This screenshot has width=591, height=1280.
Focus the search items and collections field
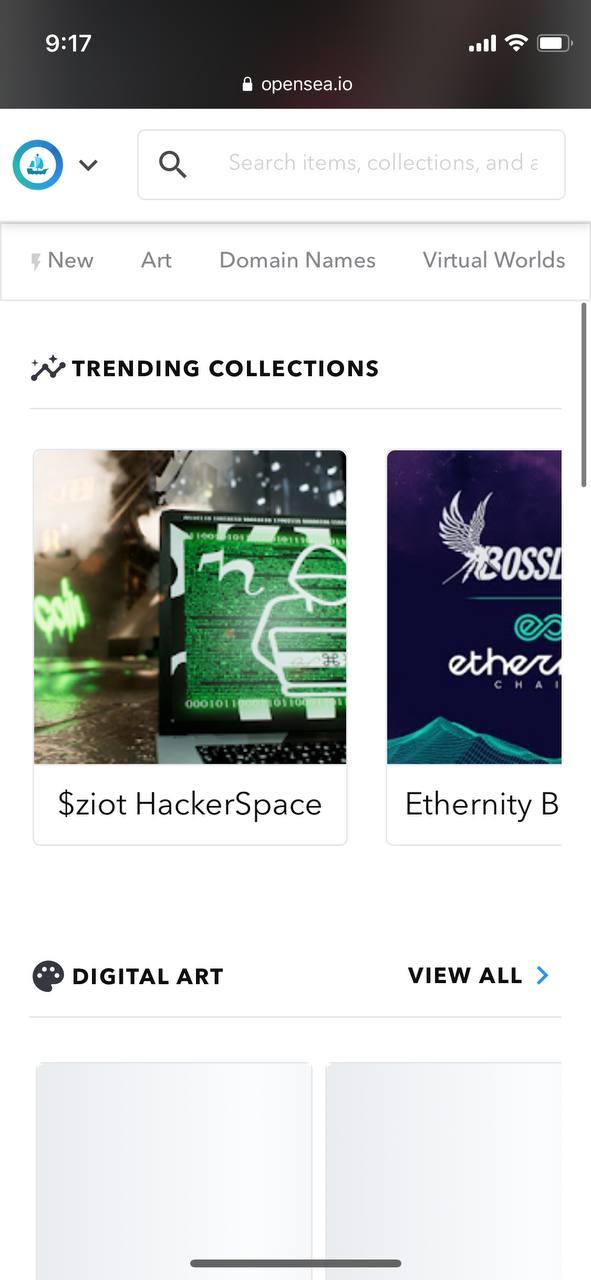pyautogui.click(x=351, y=164)
